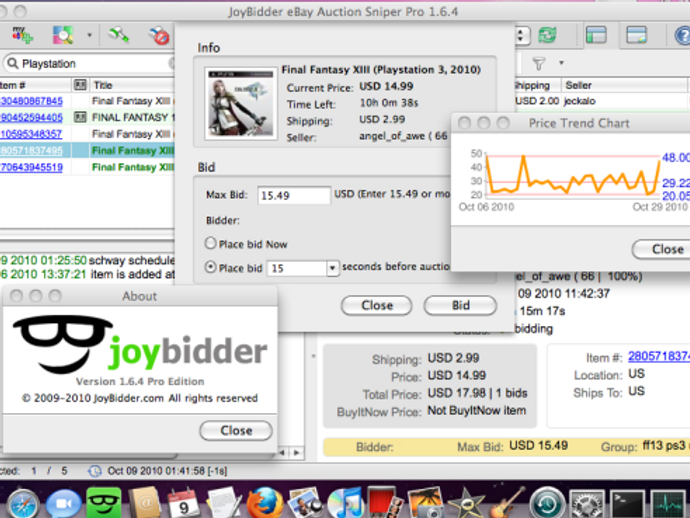Sort by the Item # column header
The image size is (690, 518).
[35, 85]
